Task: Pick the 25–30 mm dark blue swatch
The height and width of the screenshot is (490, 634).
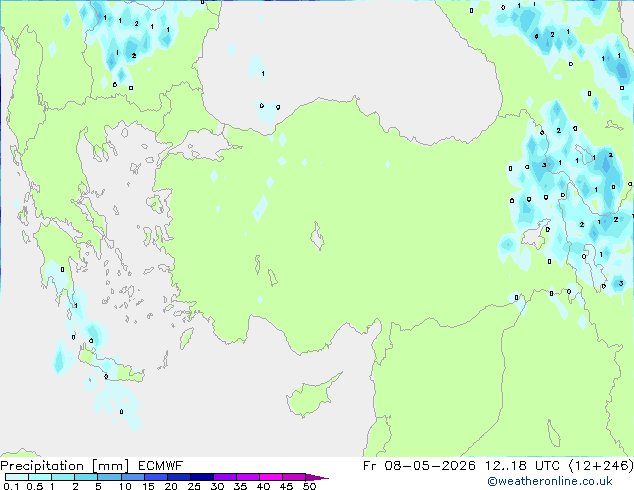Action: (202, 477)
